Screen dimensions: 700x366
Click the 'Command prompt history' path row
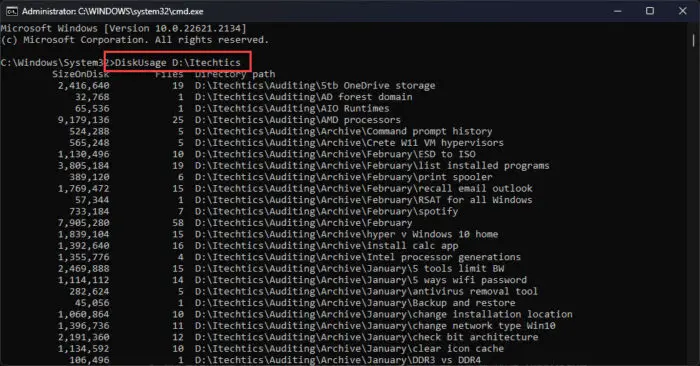coord(344,131)
